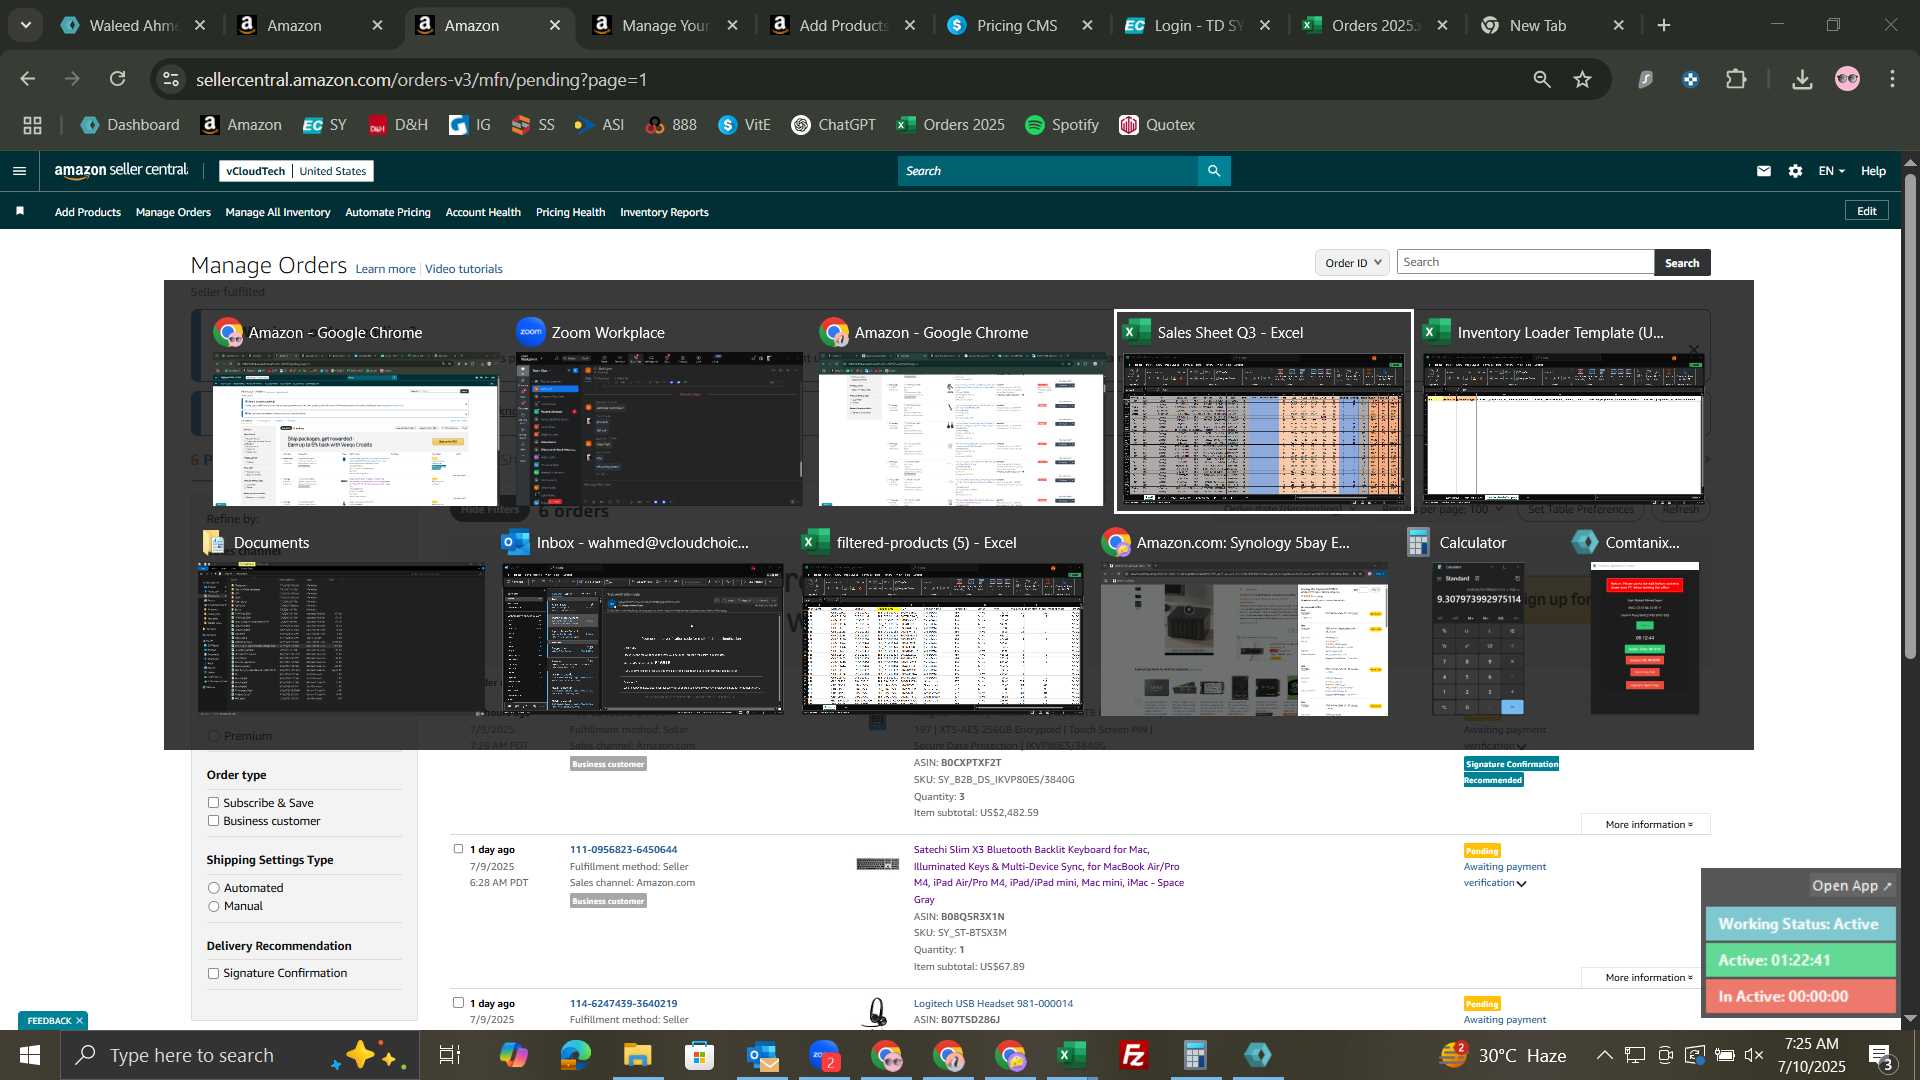Open Excel from the taskbar

(x=1071, y=1055)
